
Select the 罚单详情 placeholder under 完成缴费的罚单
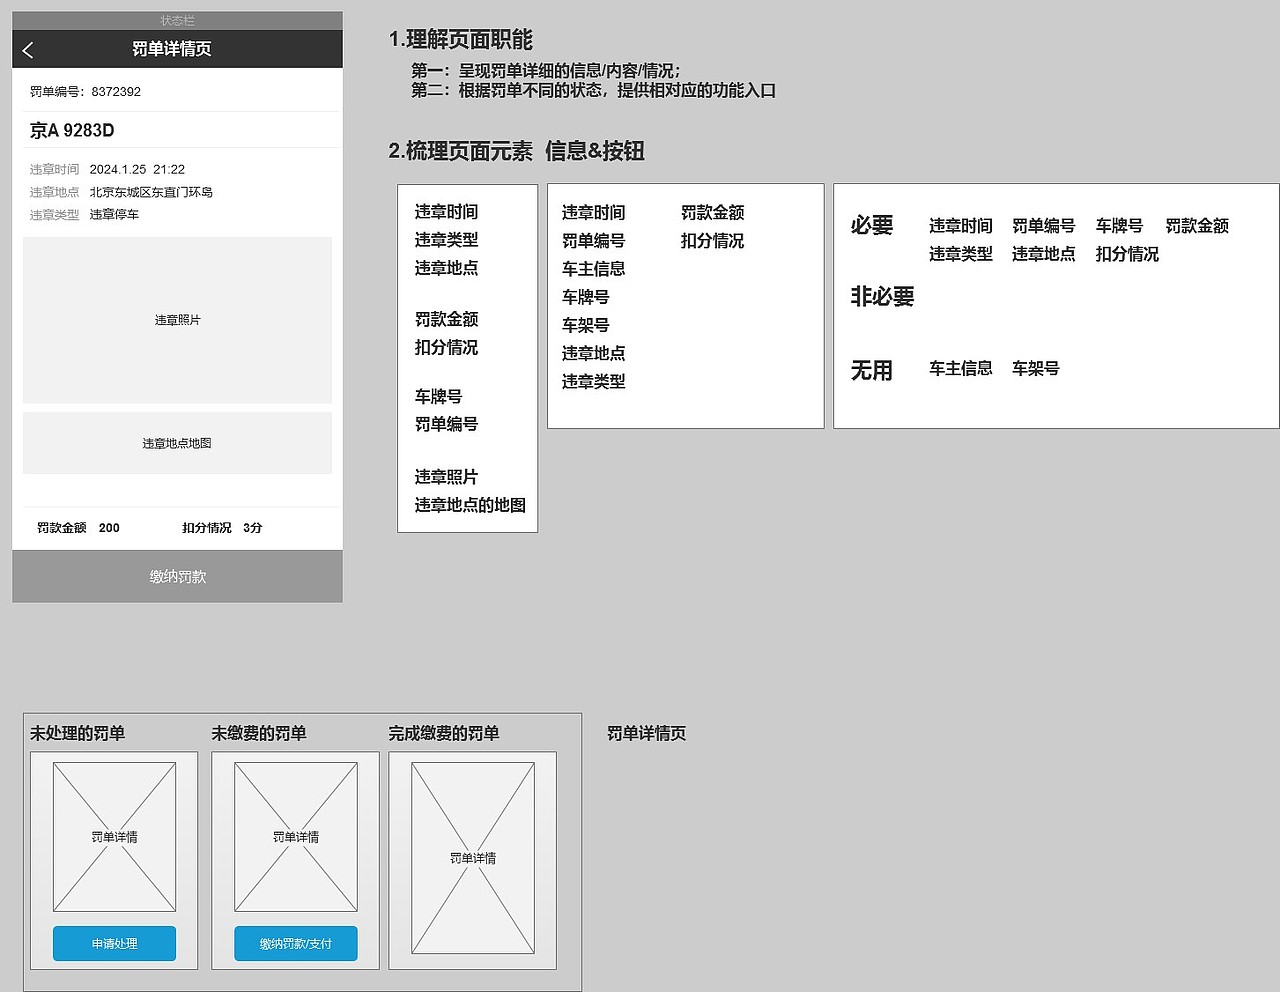click(472, 858)
